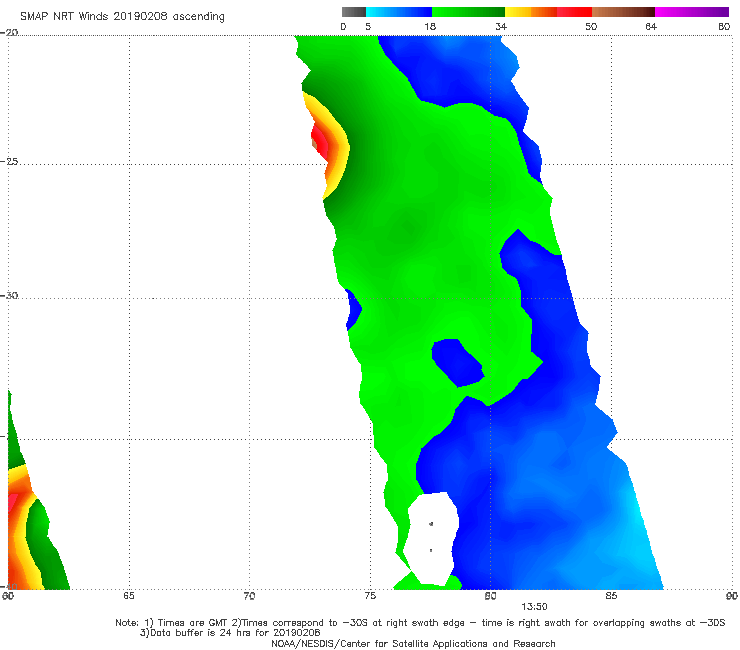Click the longitude label "90"
This screenshot has height=650, width=740.
pos(732,596)
